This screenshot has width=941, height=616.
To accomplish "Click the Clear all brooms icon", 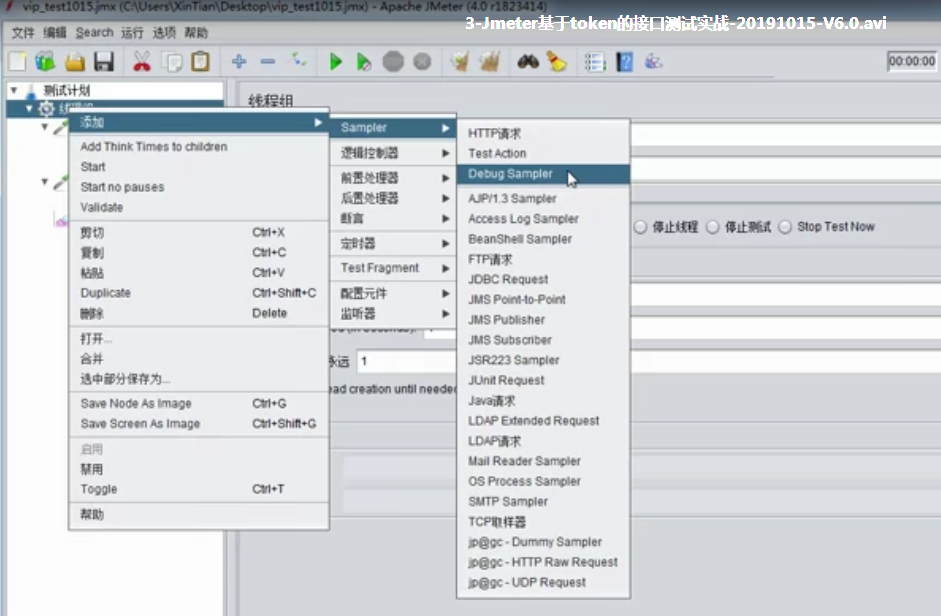I will pyautogui.click(x=489, y=61).
